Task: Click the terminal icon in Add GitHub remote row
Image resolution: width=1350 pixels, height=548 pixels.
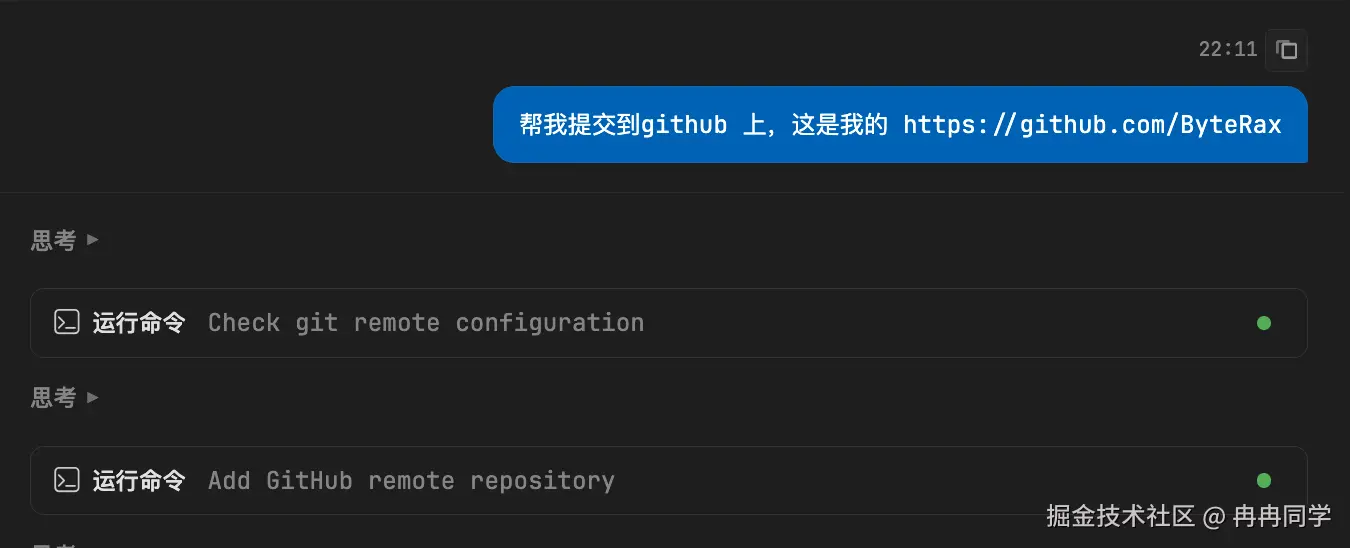Action: [67, 480]
